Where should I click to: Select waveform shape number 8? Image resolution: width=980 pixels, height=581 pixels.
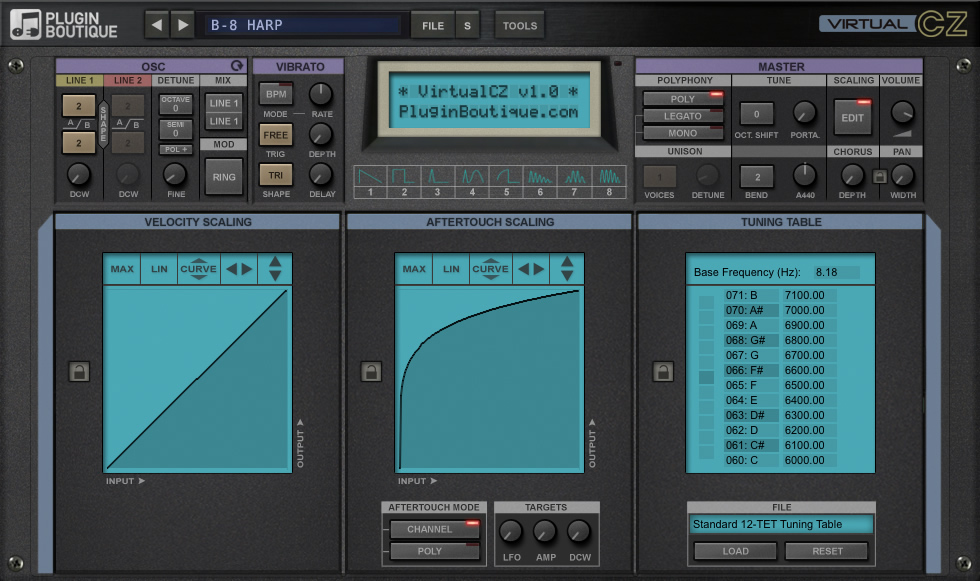[611, 181]
